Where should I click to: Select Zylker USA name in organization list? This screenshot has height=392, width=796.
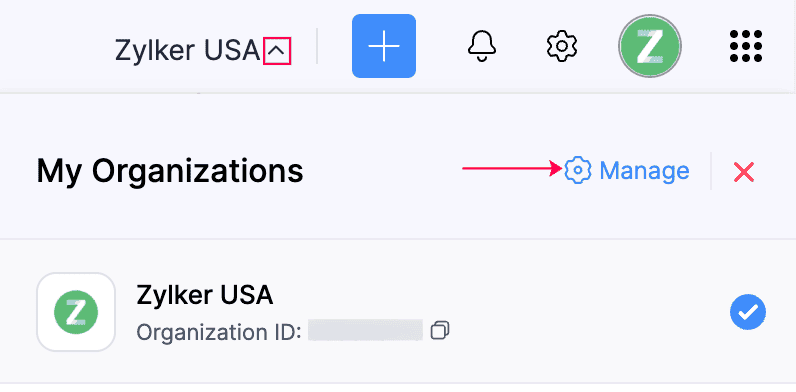[205, 295]
